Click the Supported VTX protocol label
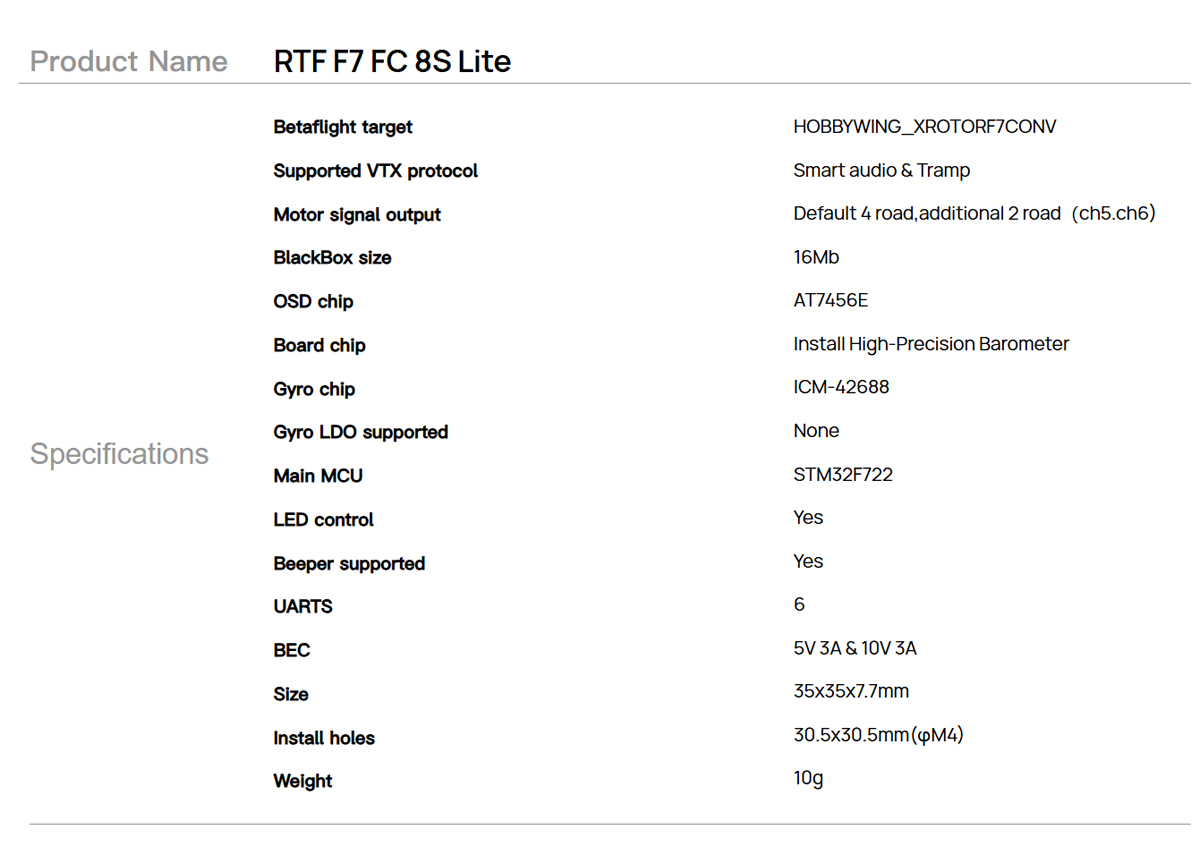The image size is (1200, 860). 375,171
